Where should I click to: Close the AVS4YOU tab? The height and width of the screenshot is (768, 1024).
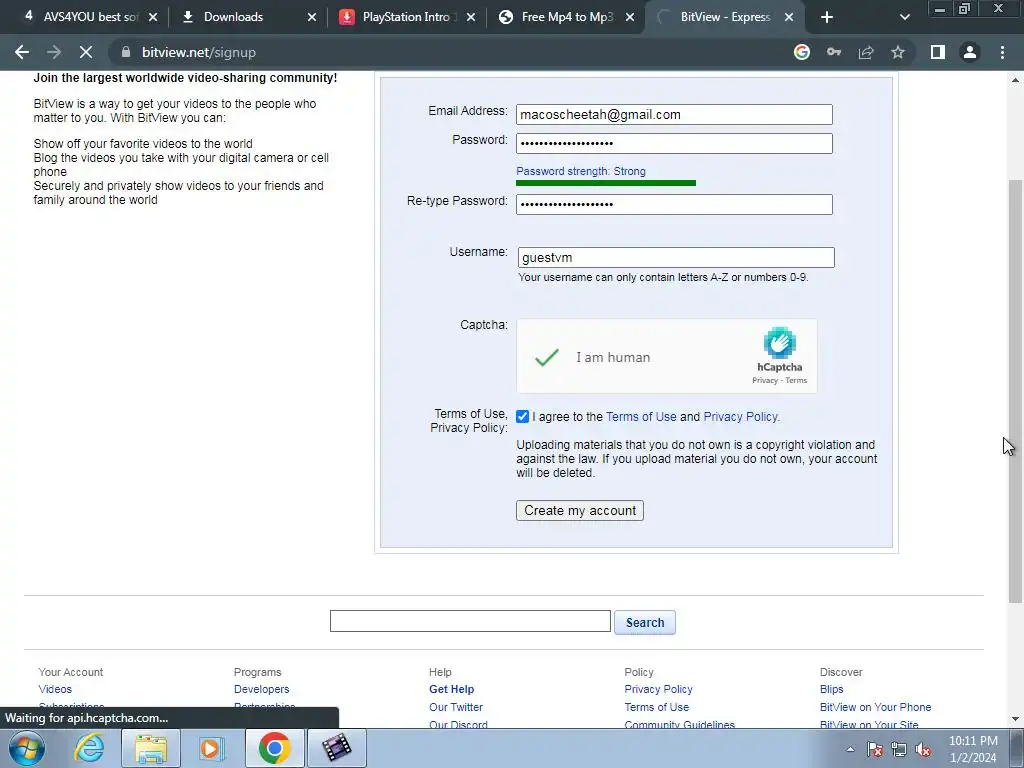pos(153,17)
